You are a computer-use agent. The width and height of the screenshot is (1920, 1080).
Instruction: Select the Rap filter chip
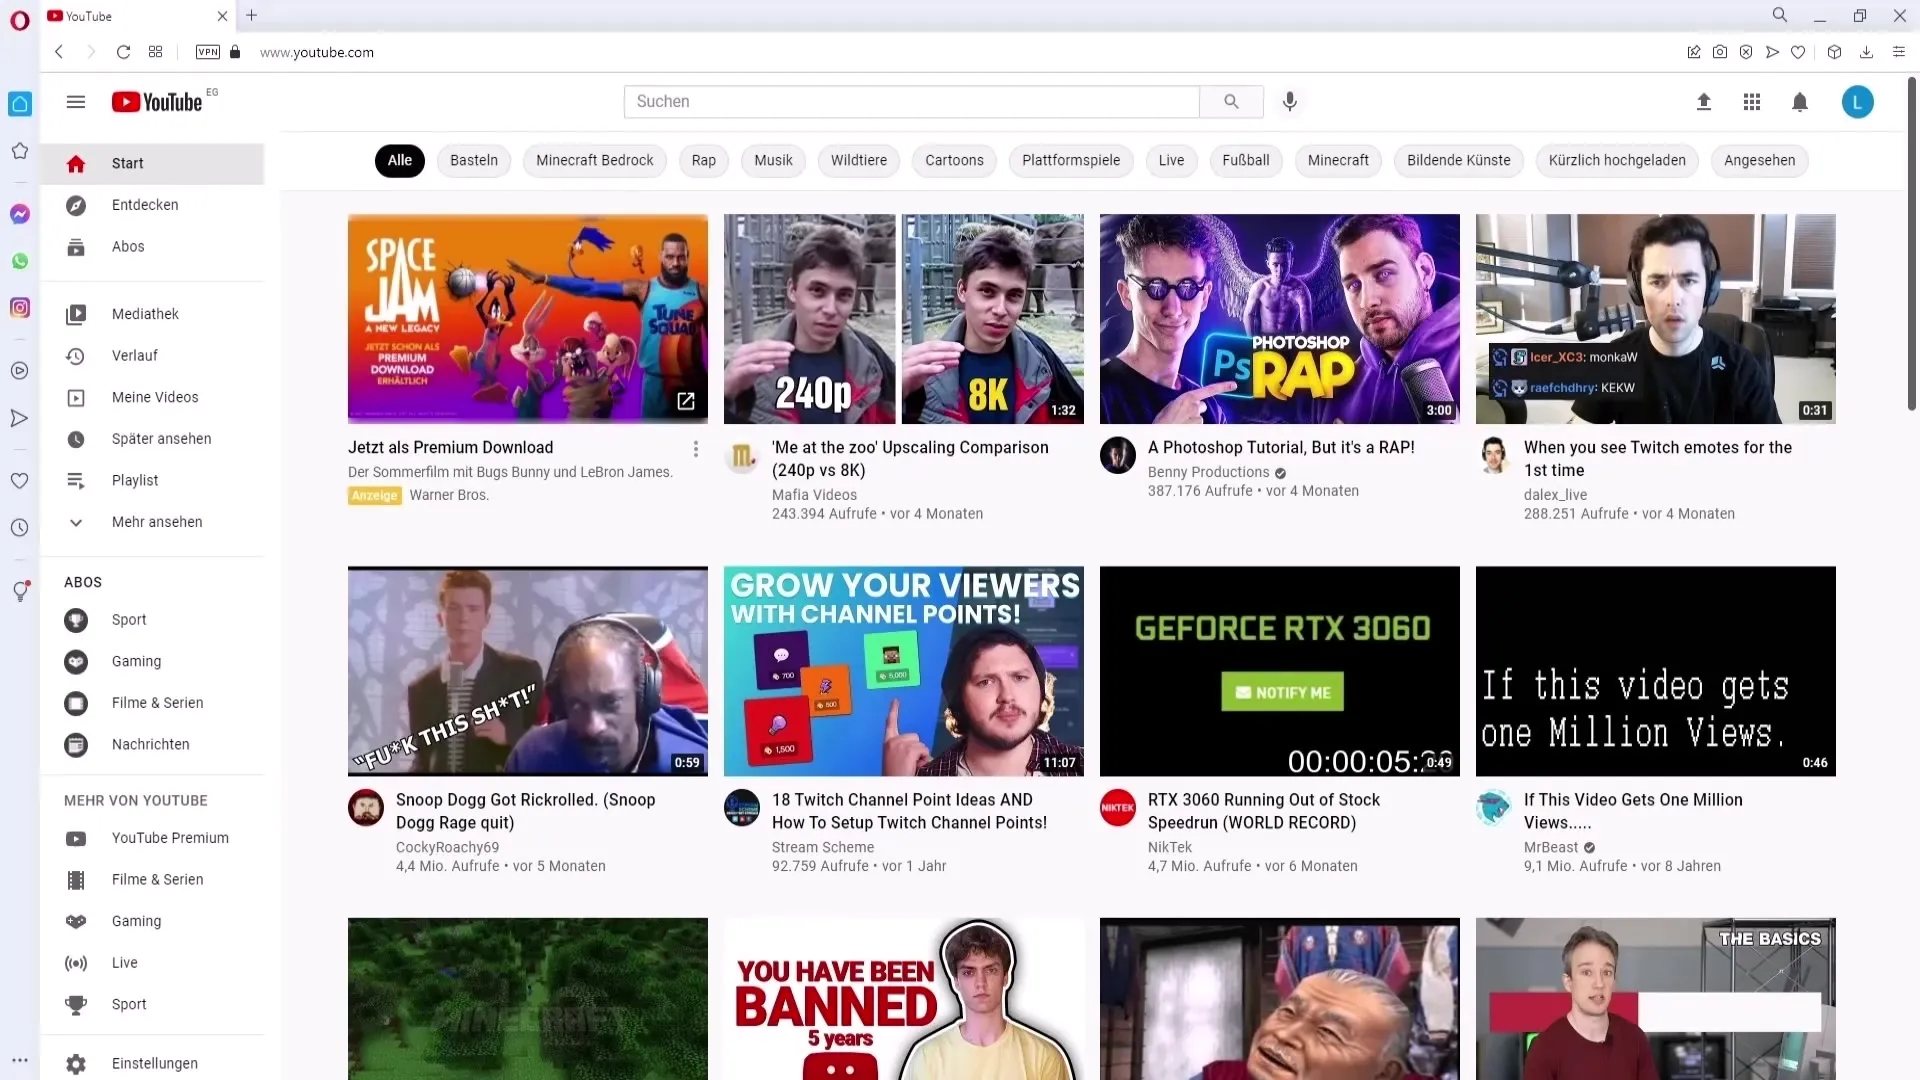tap(704, 160)
